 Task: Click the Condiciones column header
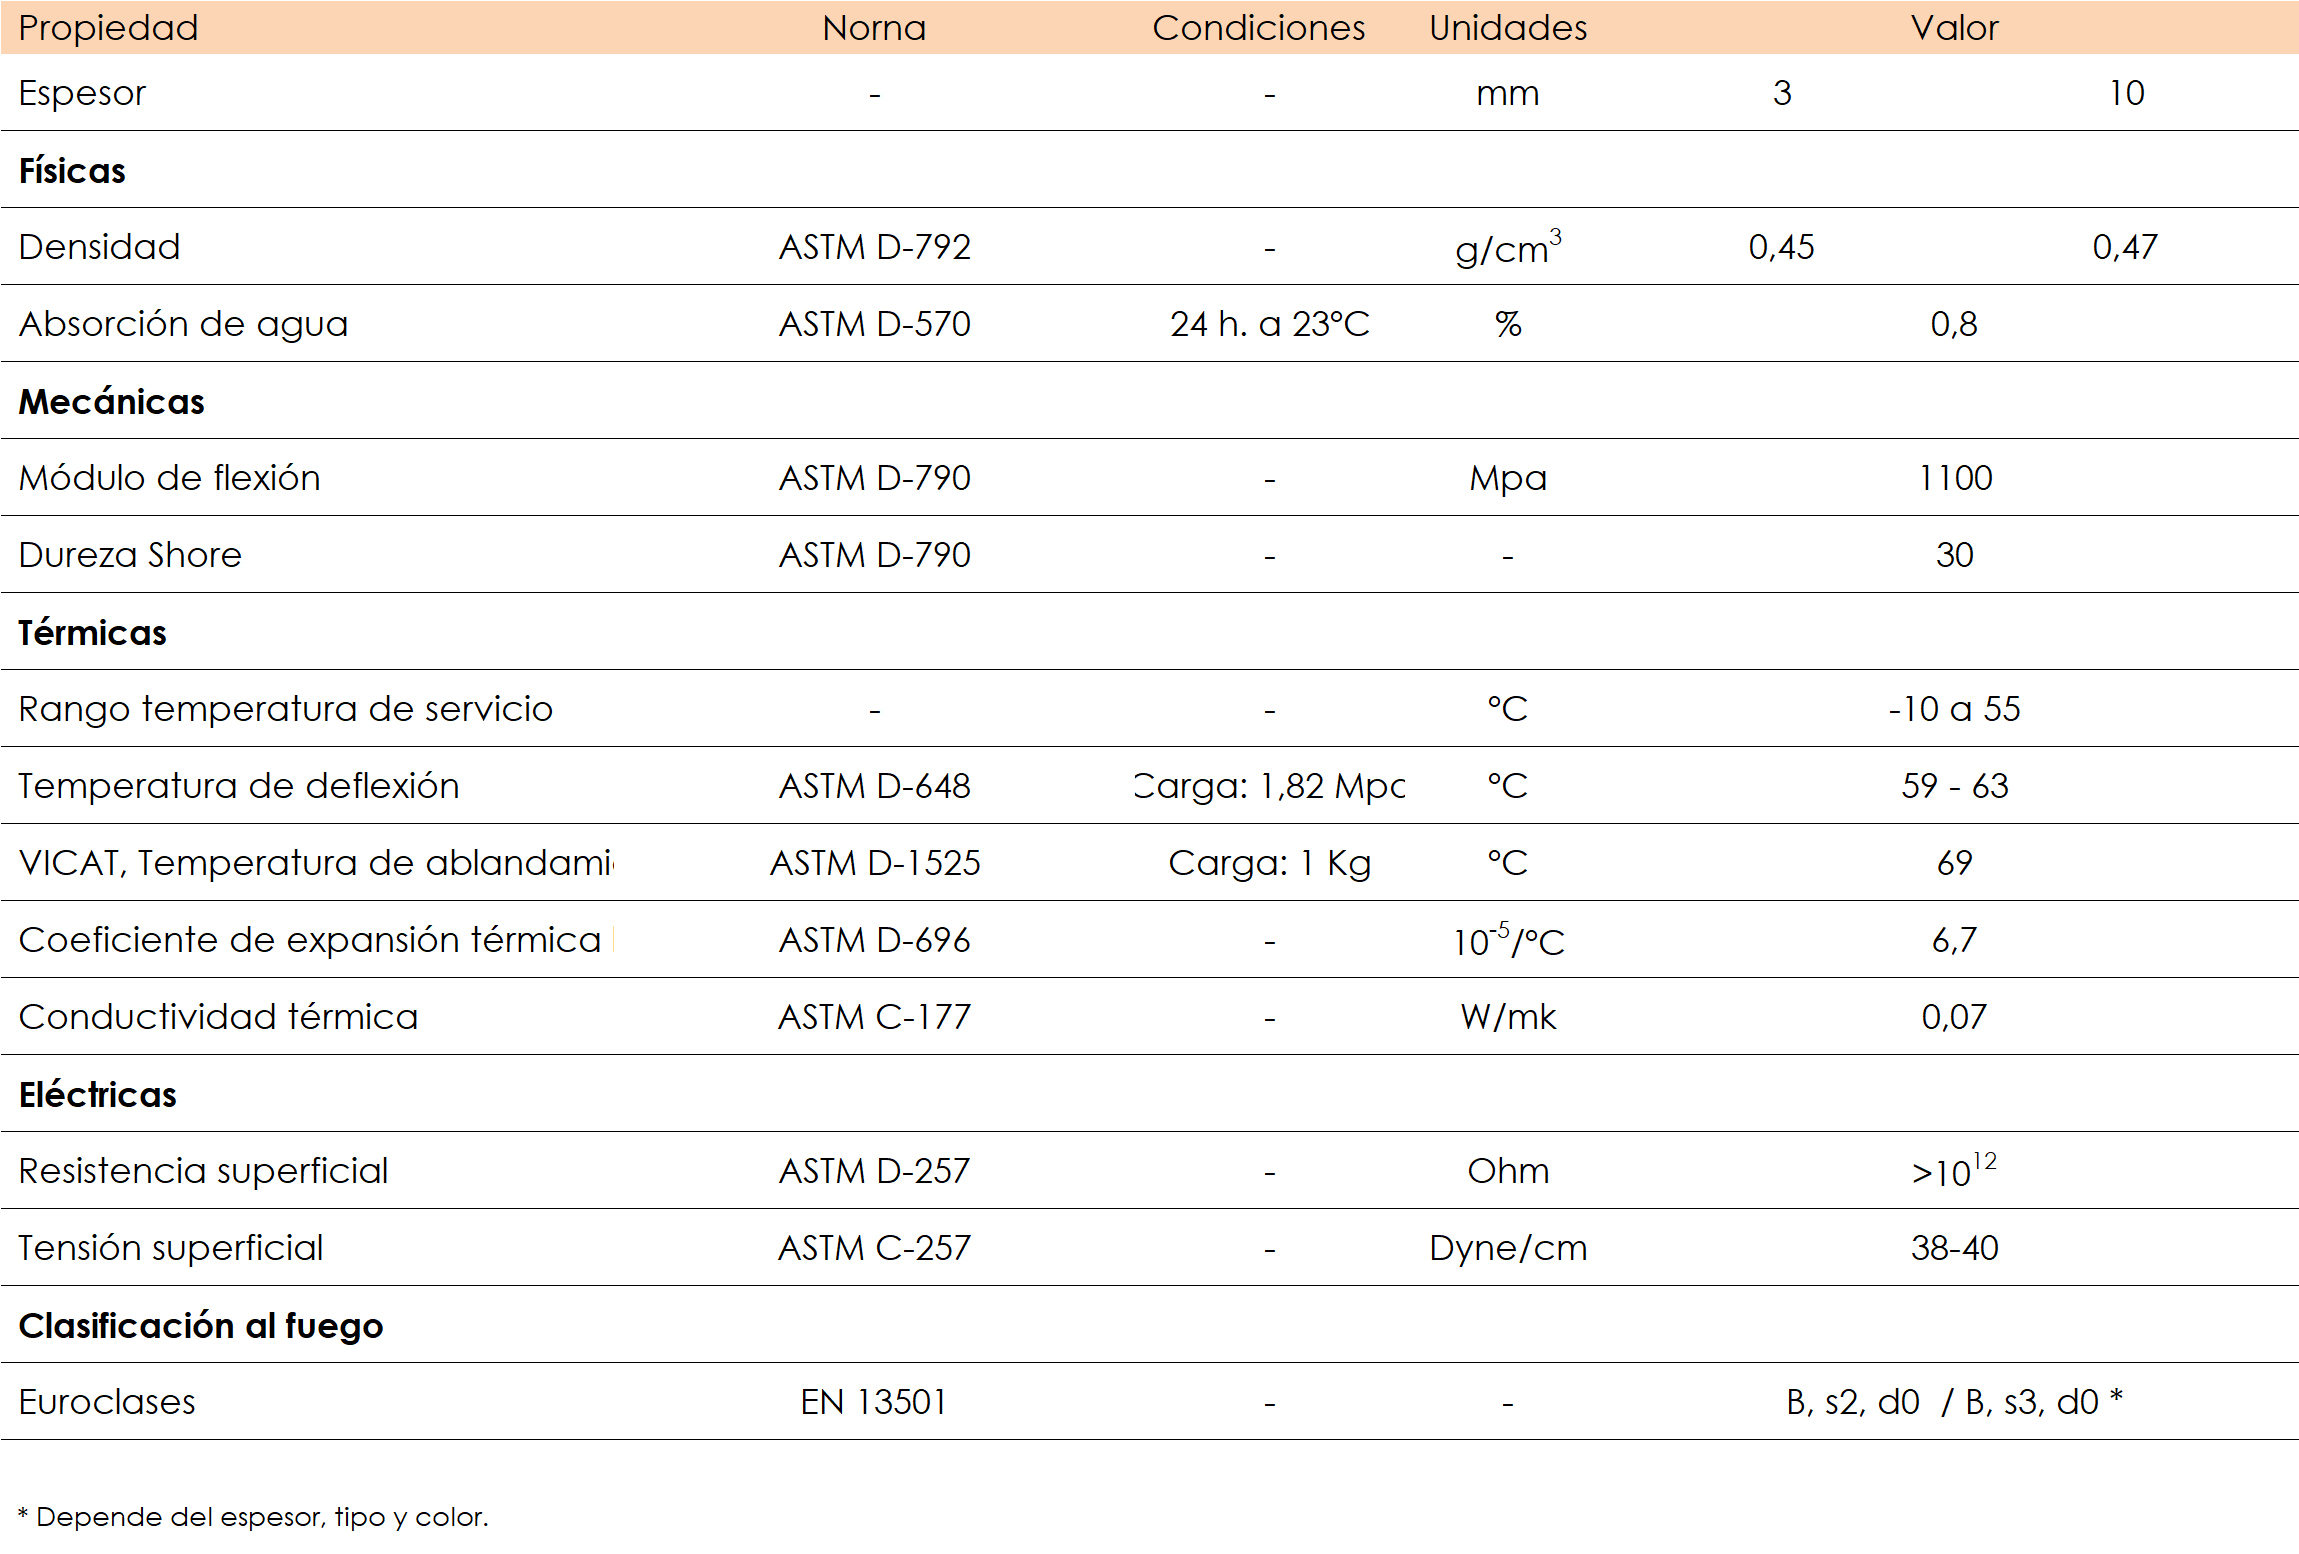click(1258, 28)
